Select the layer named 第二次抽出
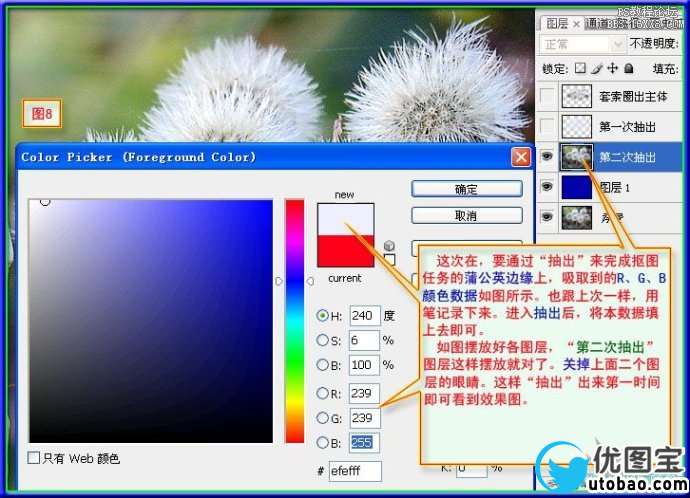This screenshot has height=498, width=690. pyautogui.click(x=628, y=157)
